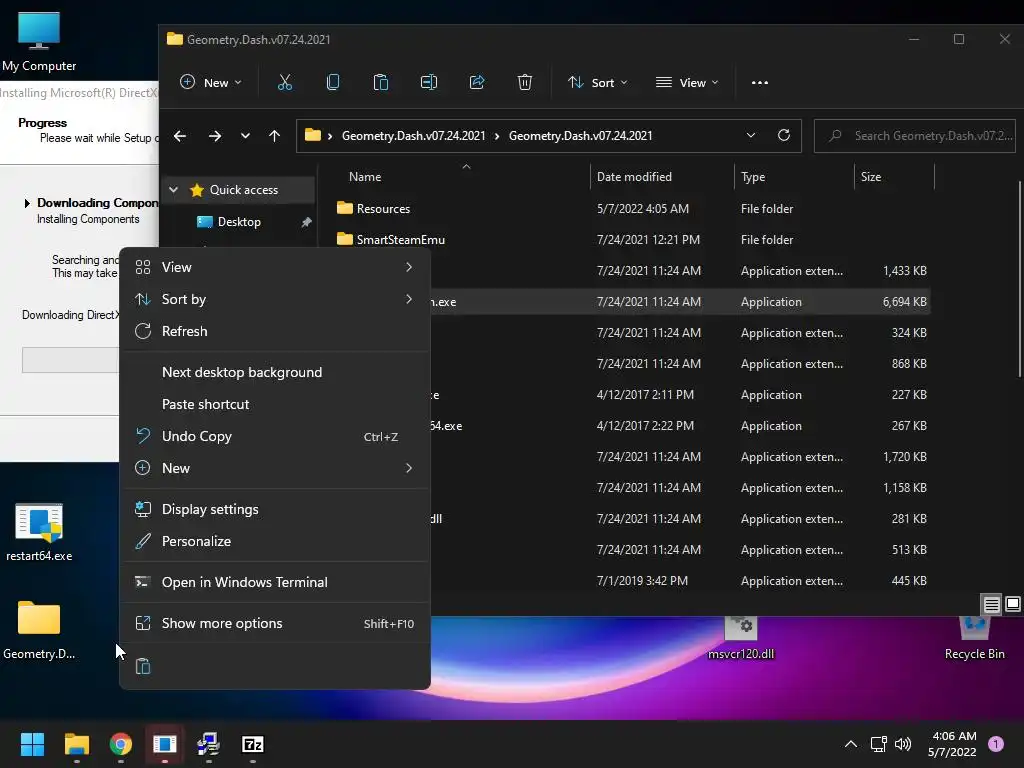Image resolution: width=1024 pixels, height=768 pixels.
Task: Click the notification badge in system tray
Action: (x=995, y=744)
